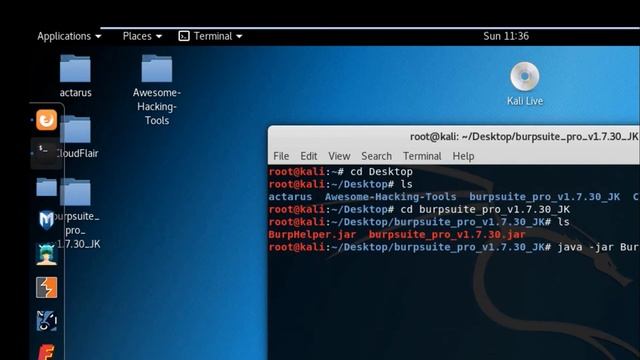Click BurpHelper.jar in terminal output

click(x=312, y=235)
